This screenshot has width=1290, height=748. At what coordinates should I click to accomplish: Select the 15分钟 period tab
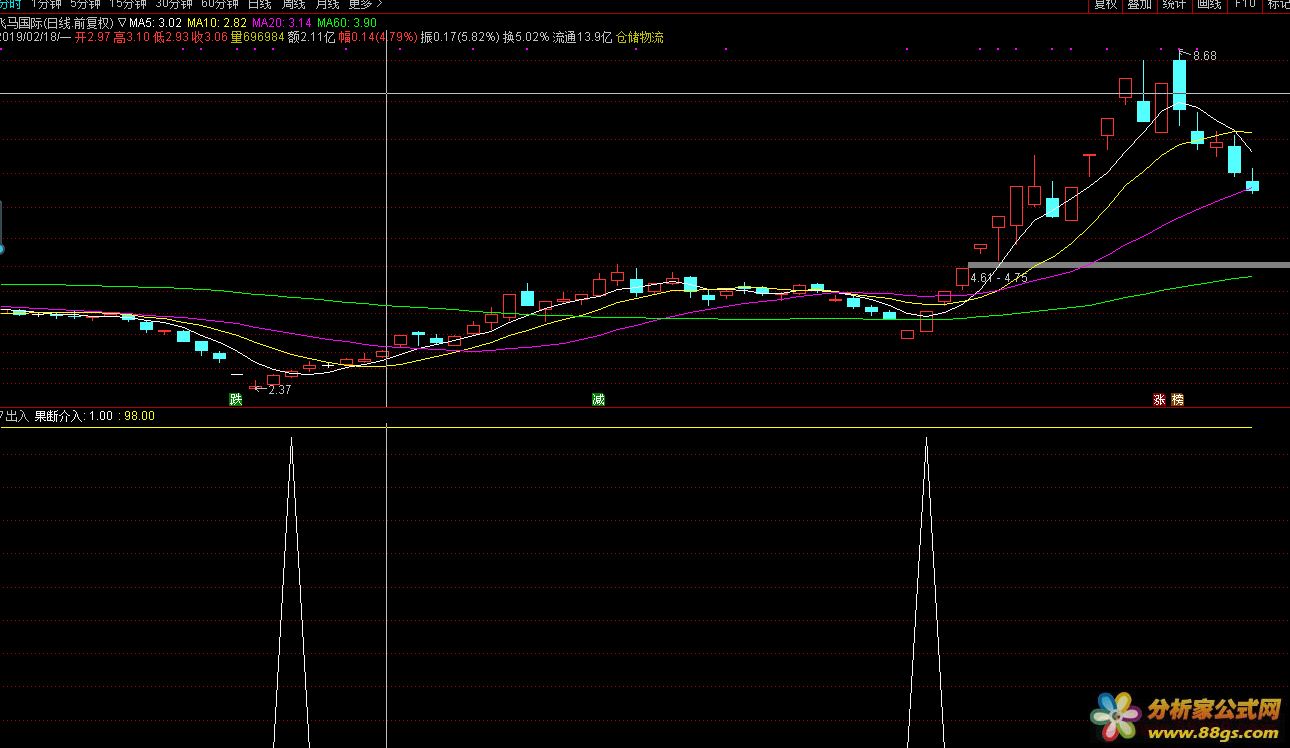(x=128, y=4)
